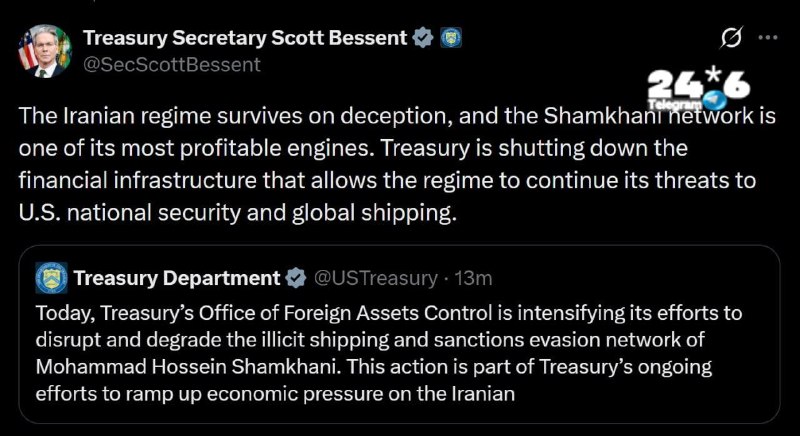Viewport: 800px width, 436px height.
Task: Click the 24*6 watermark logo text
Action: (x=699, y=83)
